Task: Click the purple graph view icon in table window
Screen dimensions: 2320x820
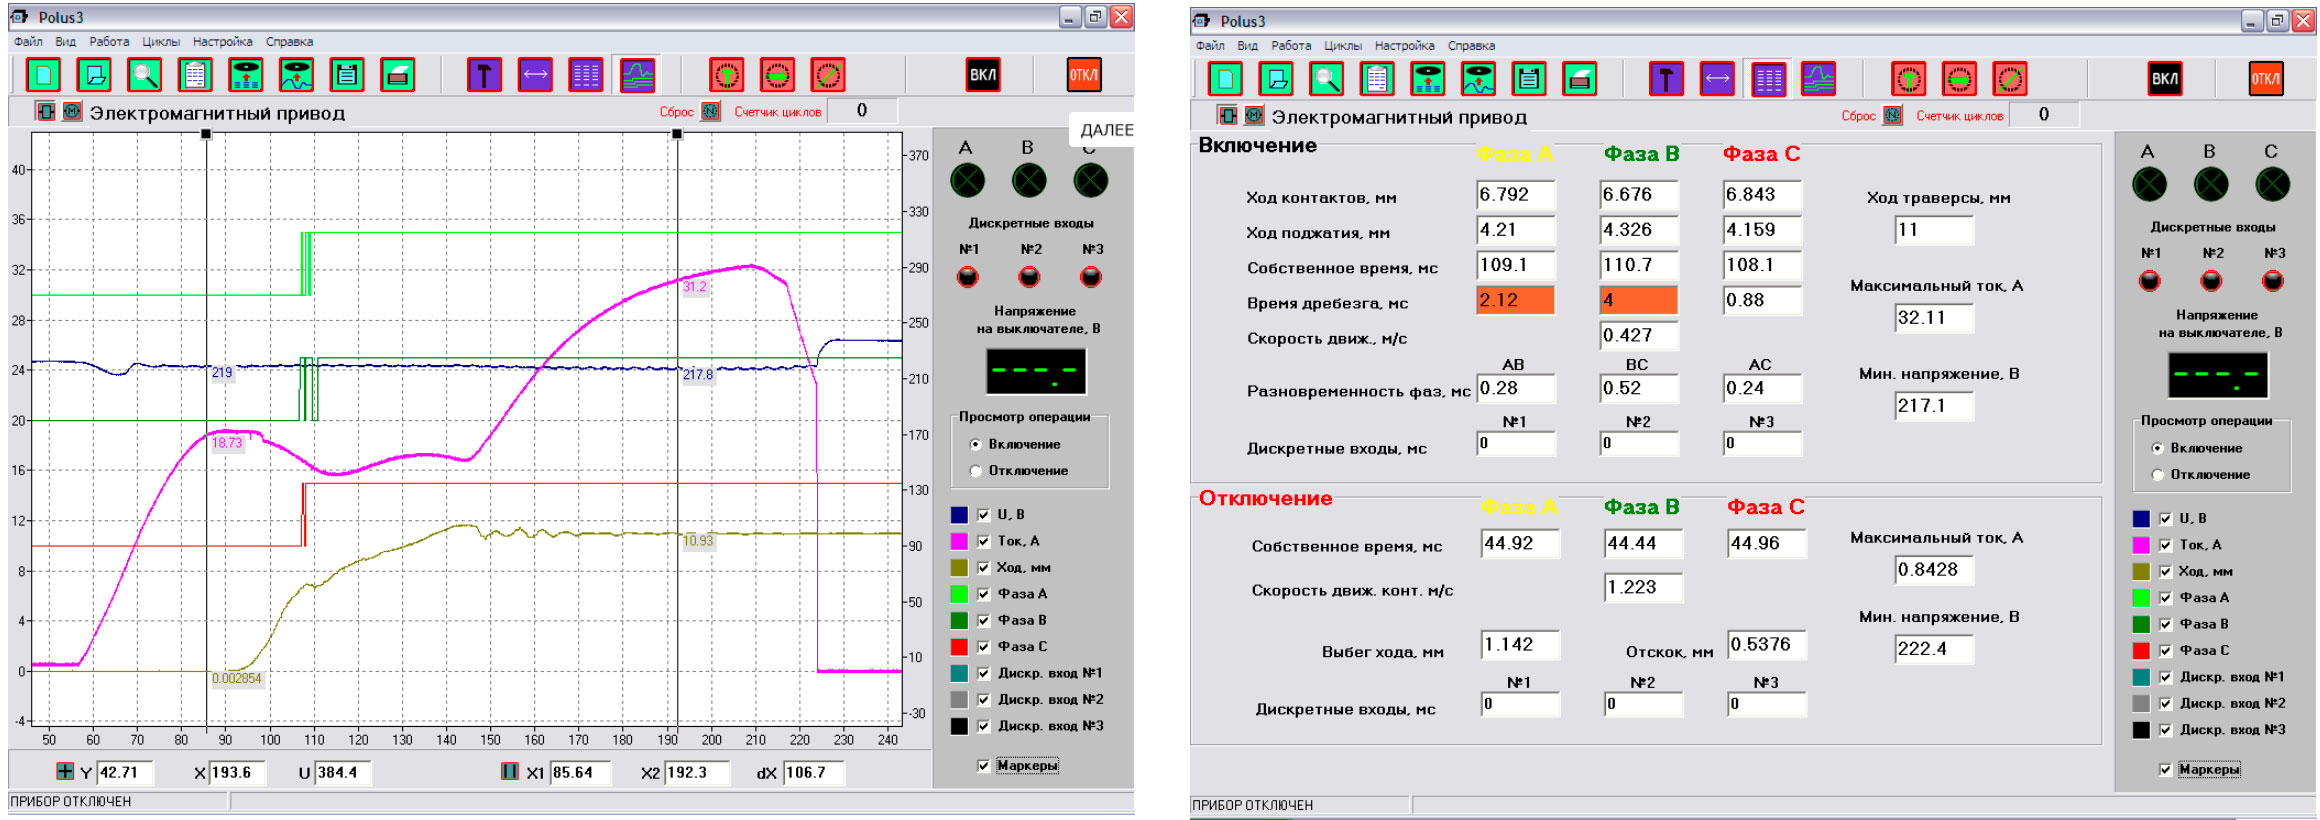Action: 1818,79
